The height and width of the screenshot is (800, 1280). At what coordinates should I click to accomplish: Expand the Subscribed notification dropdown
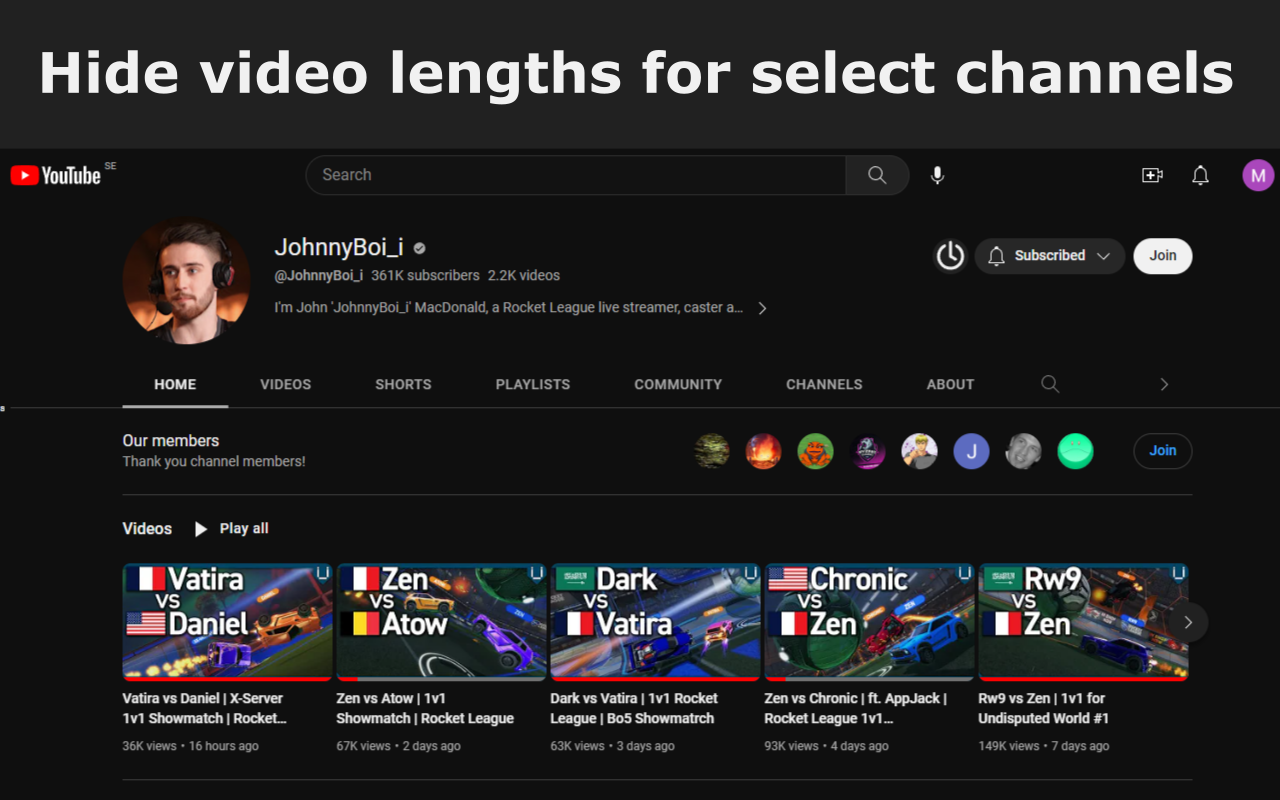(1050, 256)
